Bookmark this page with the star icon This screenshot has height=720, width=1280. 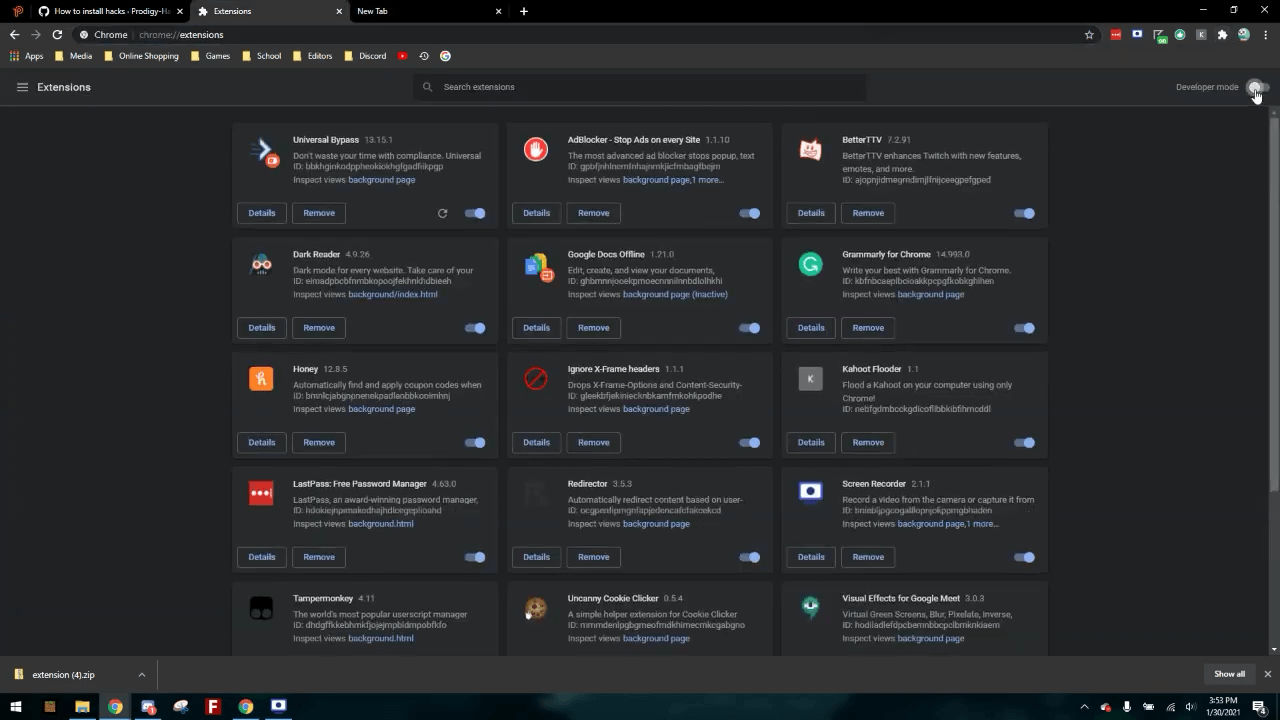pyautogui.click(x=1089, y=34)
